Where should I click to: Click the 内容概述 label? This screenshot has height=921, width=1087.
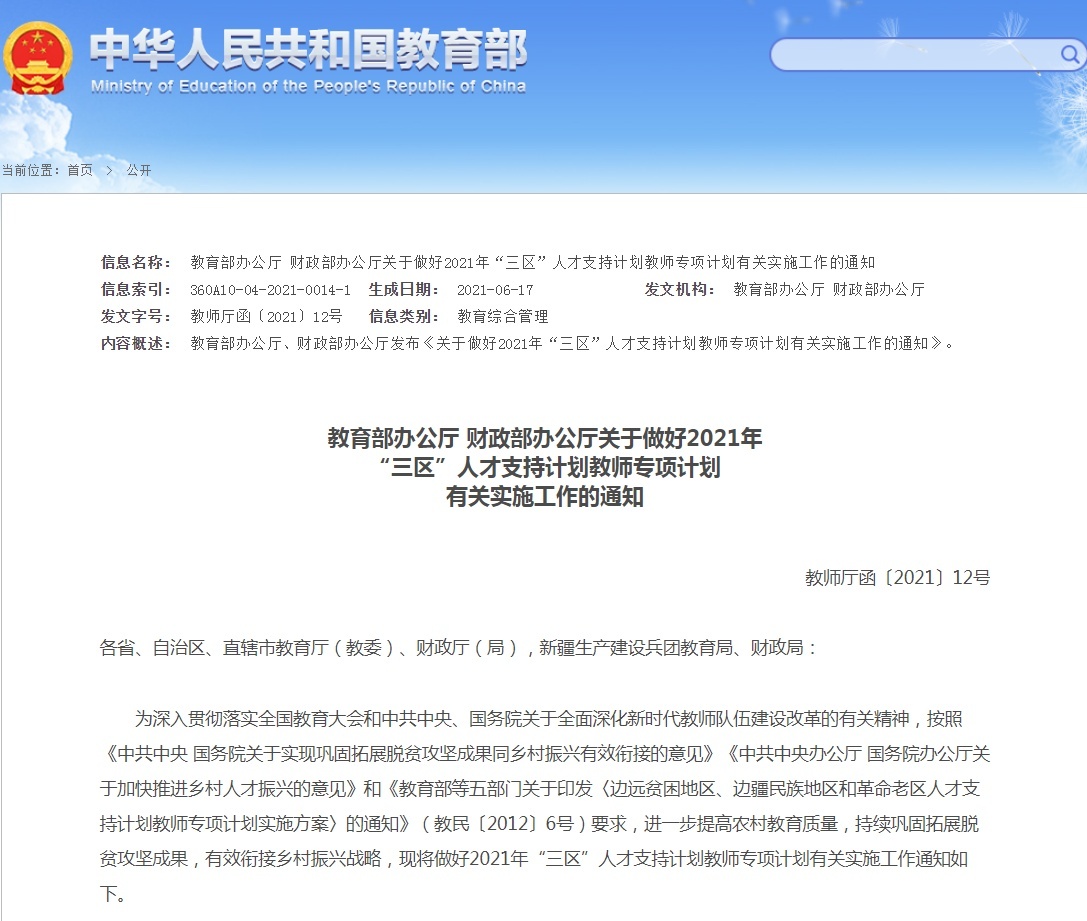click(x=136, y=343)
